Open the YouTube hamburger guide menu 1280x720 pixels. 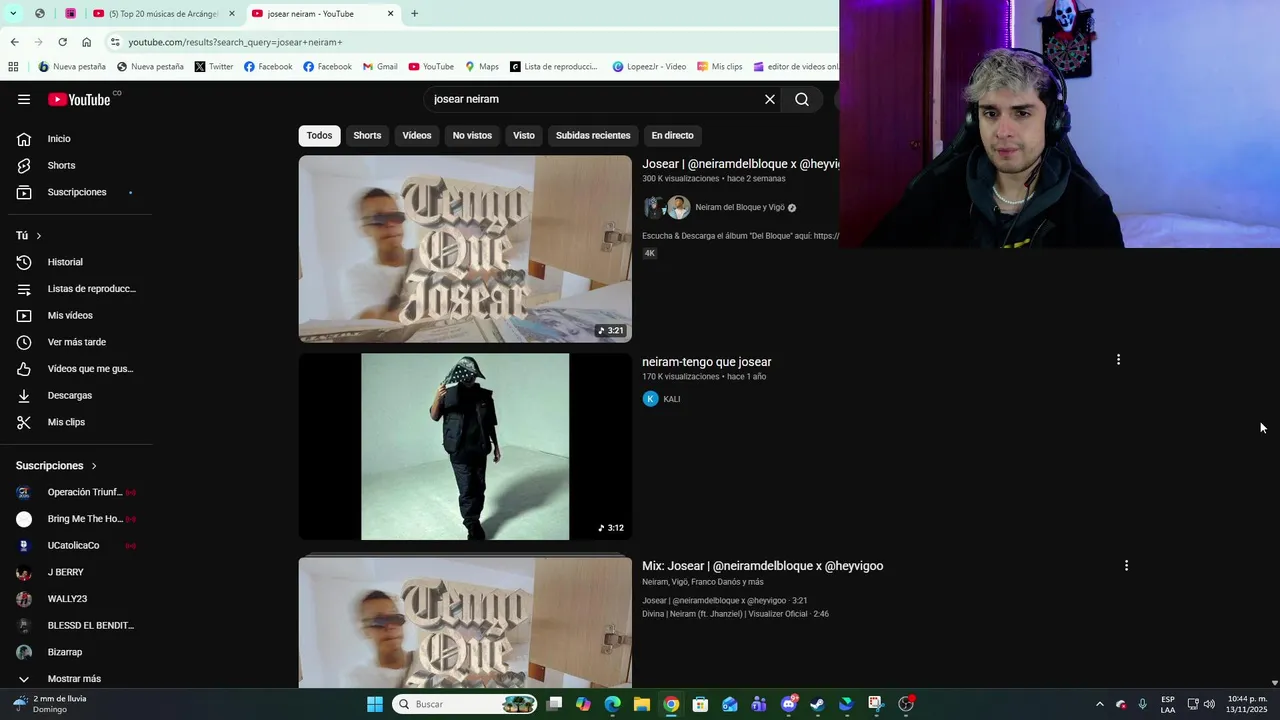pyautogui.click(x=24, y=99)
